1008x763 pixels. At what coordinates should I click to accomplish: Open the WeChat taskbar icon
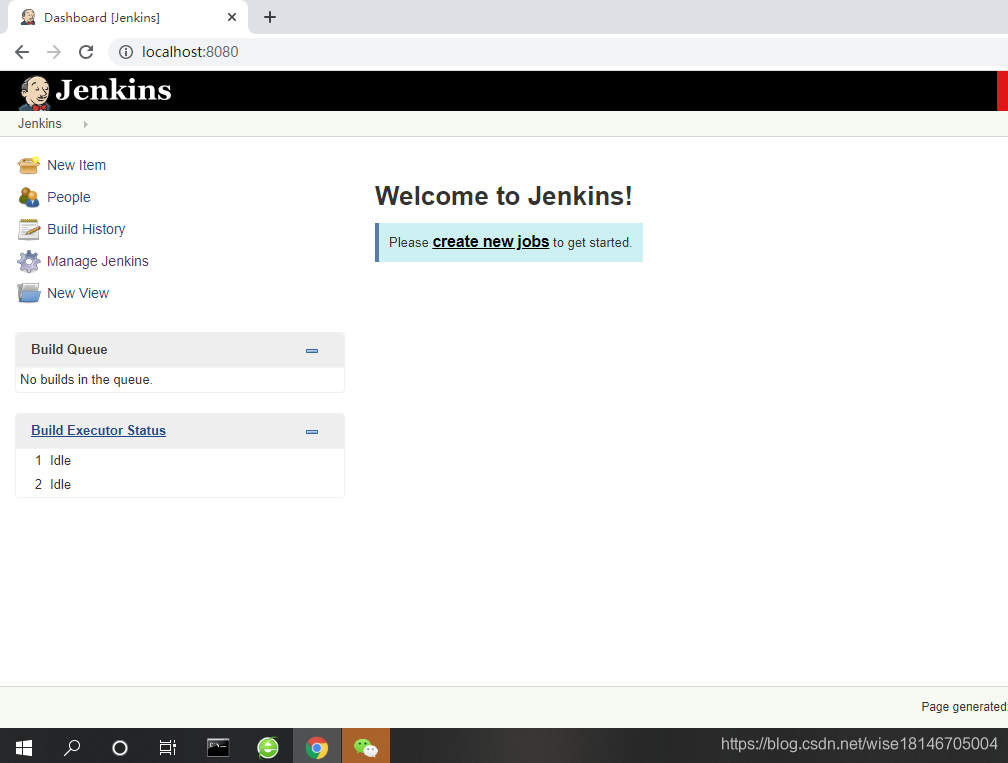click(x=366, y=747)
